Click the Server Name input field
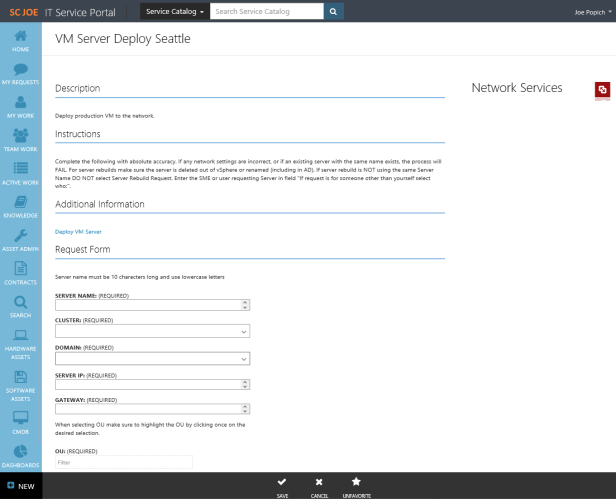 [147, 305]
